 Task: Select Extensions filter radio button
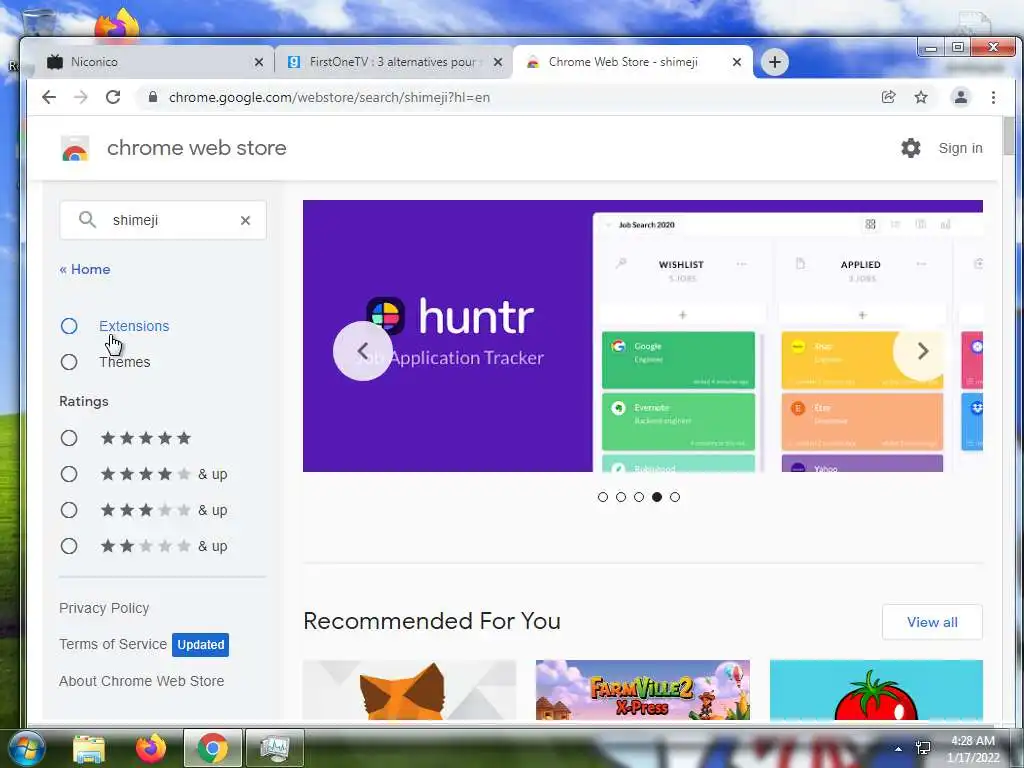pyautogui.click(x=69, y=326)
